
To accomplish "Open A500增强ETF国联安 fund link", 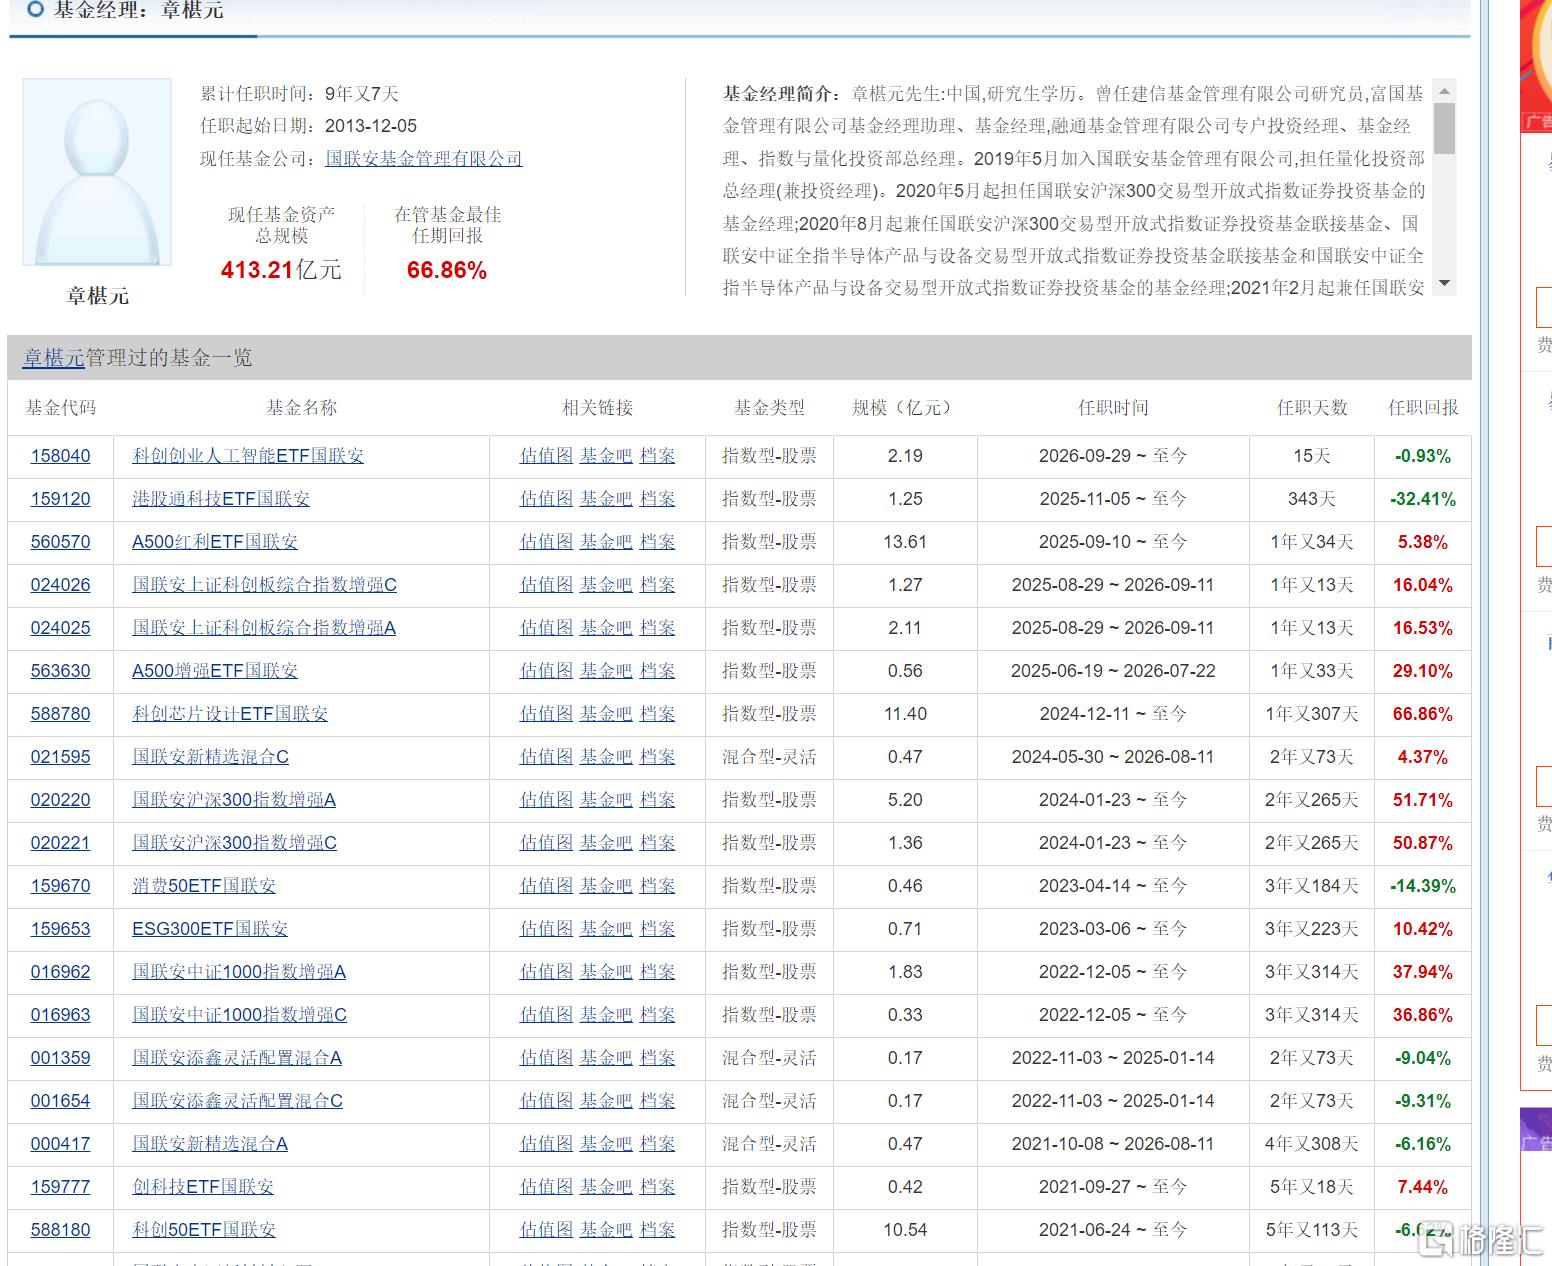I will point(215,671).
